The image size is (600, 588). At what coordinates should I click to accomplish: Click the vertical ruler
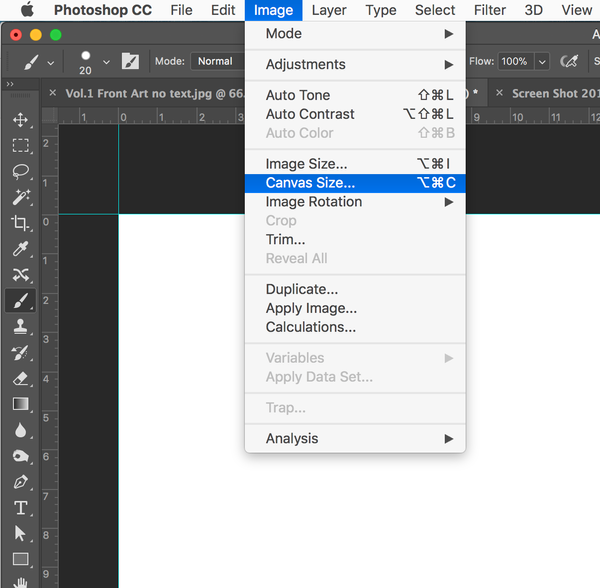[49, 356]
